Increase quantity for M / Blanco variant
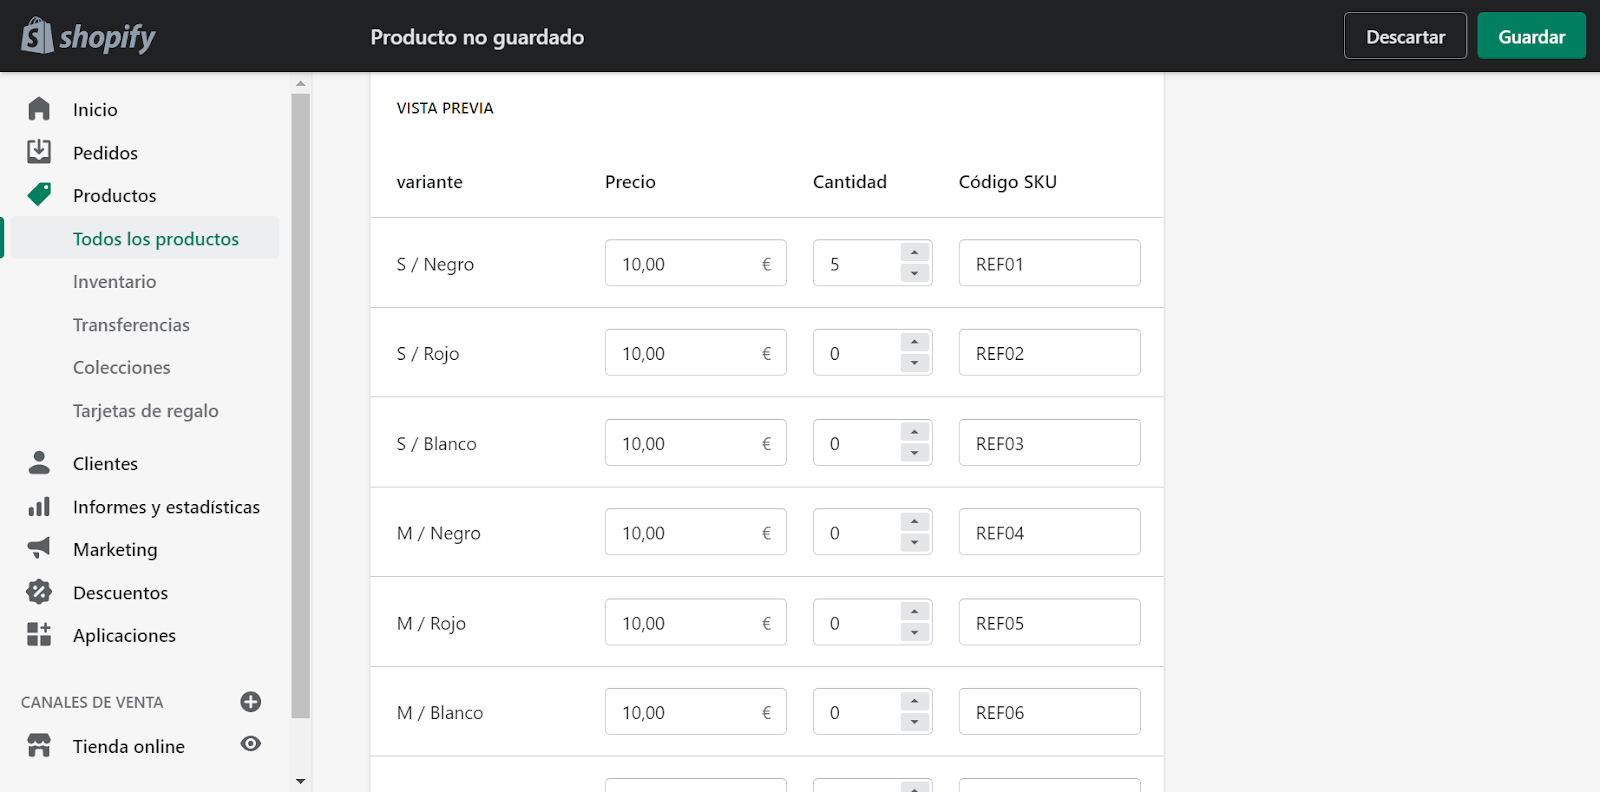Screen dimensions: 1600x792 (x=915, y=701)
